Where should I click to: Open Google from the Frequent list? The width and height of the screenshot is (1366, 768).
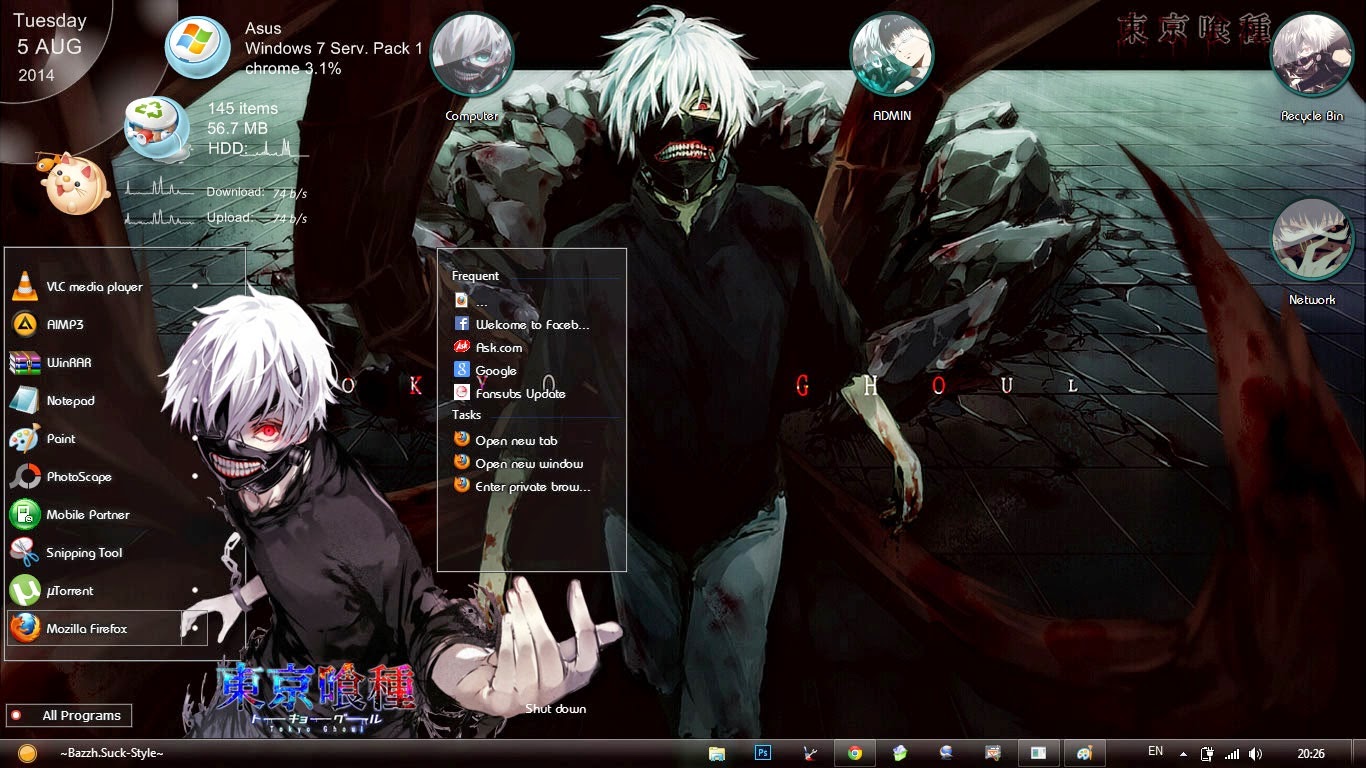click(486, 371)
